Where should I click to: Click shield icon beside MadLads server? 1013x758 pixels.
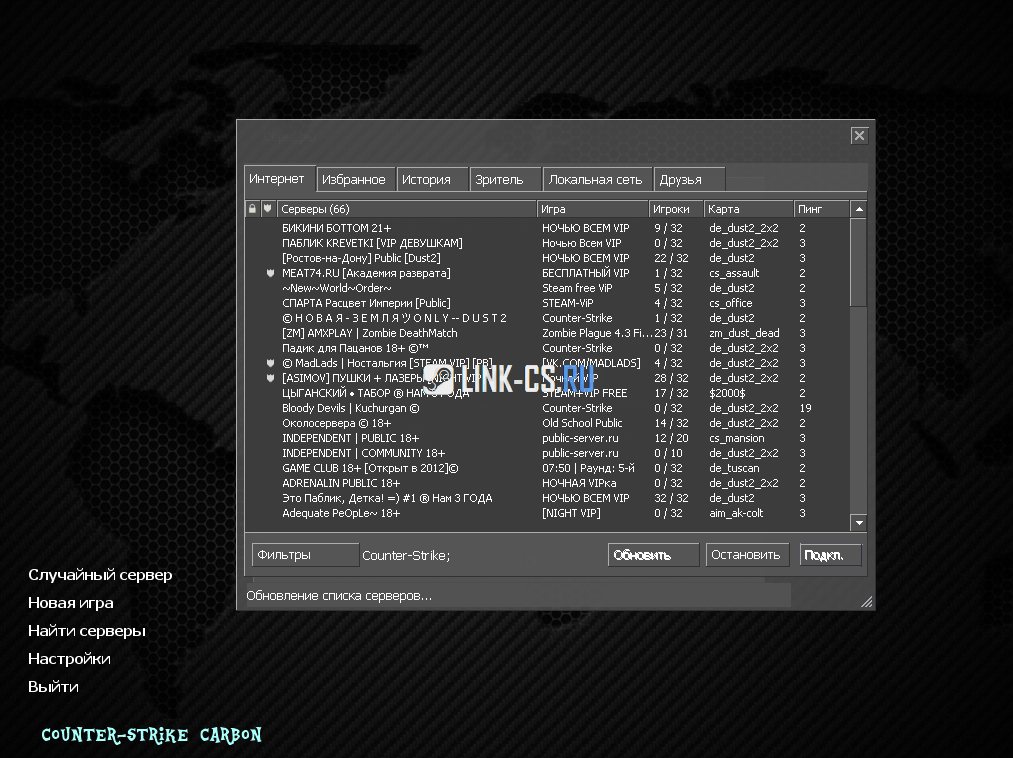[x=270, y=363]
